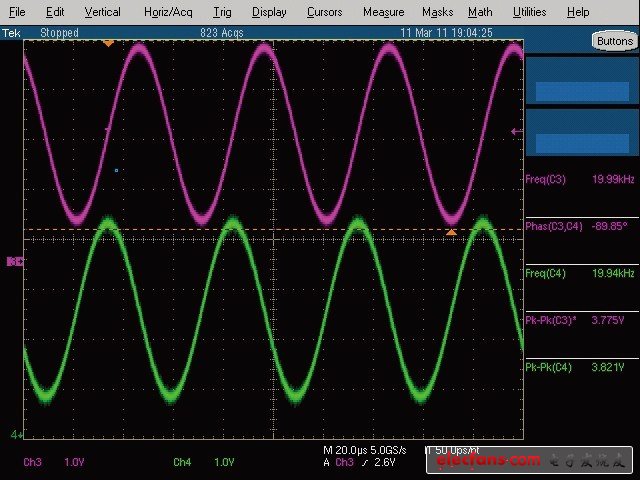The height and width of the screenshot is (480, 640).
Task: Select the Ch4 ground reference marker
Action: tap(15, 435)
